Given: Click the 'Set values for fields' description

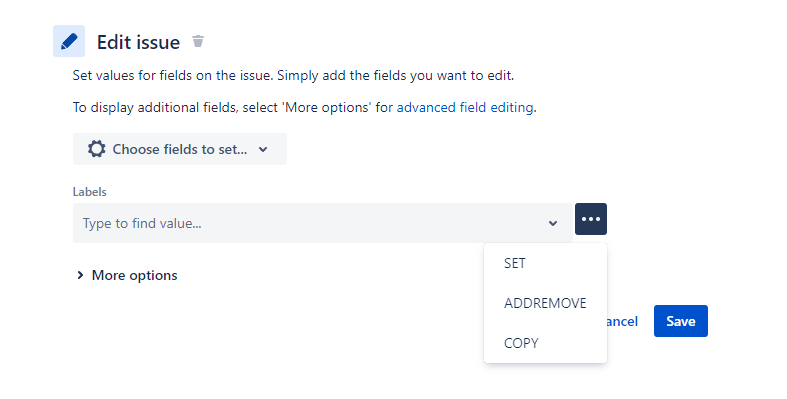Looking at the screenshot, I should 294,76.
